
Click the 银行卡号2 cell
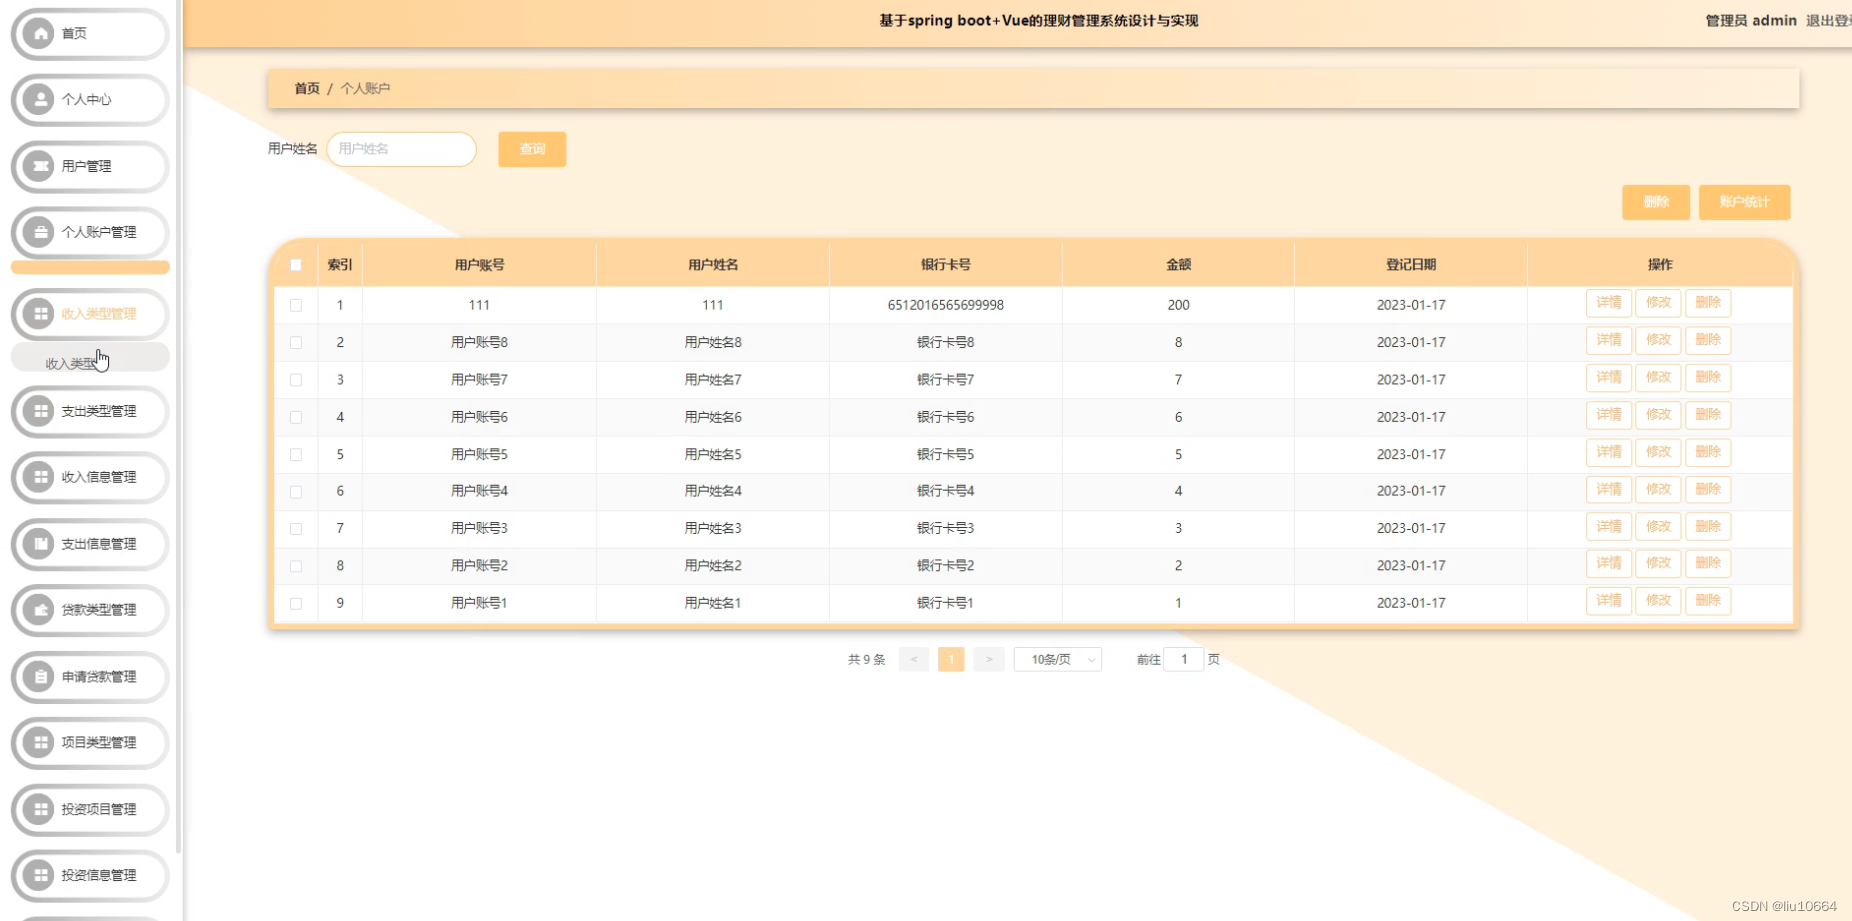(946, 566)
